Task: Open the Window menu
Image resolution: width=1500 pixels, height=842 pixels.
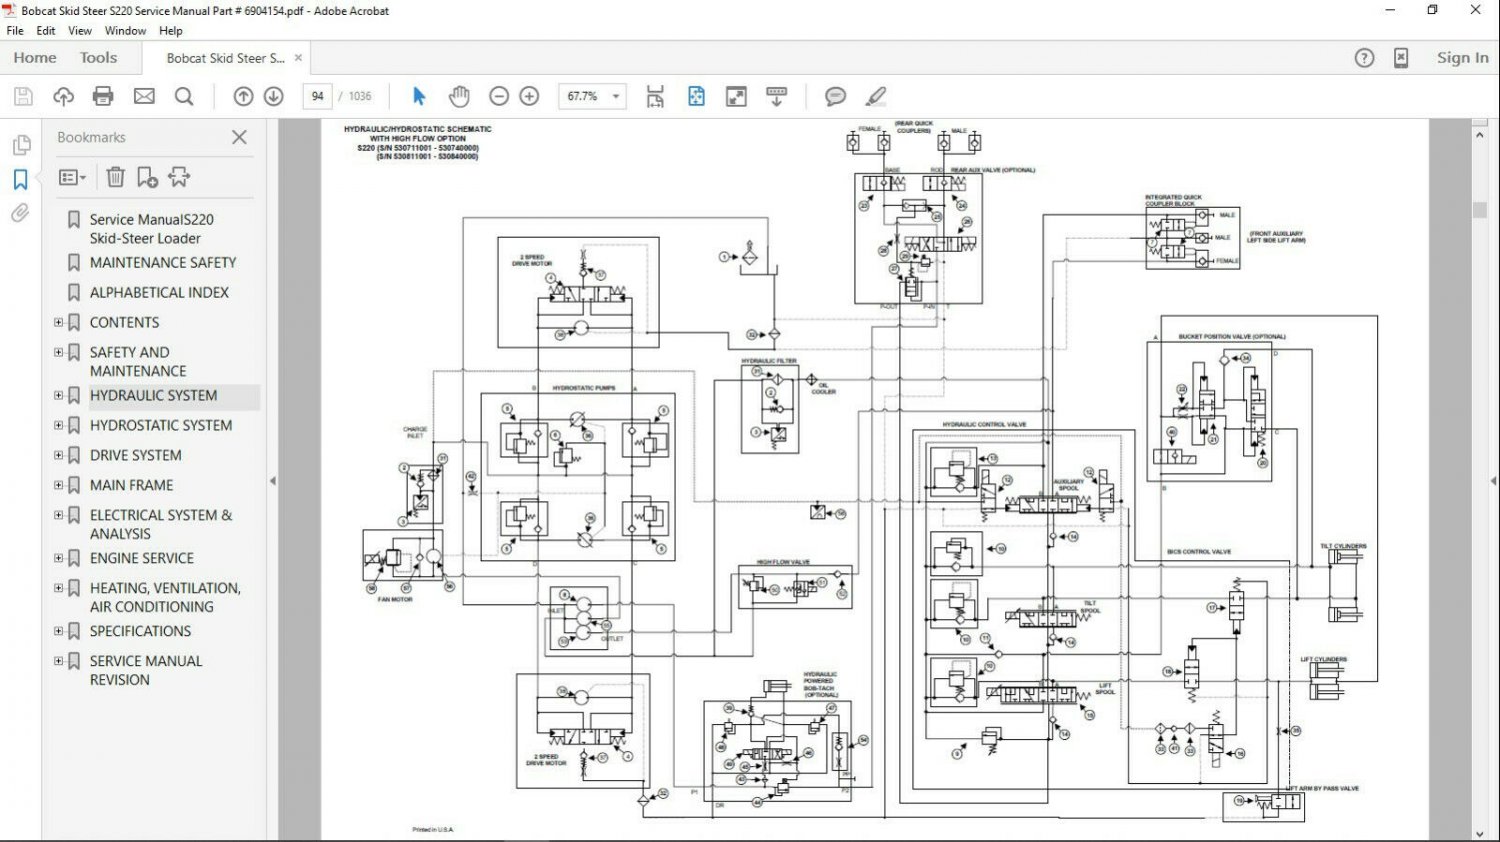Action: 125,31
